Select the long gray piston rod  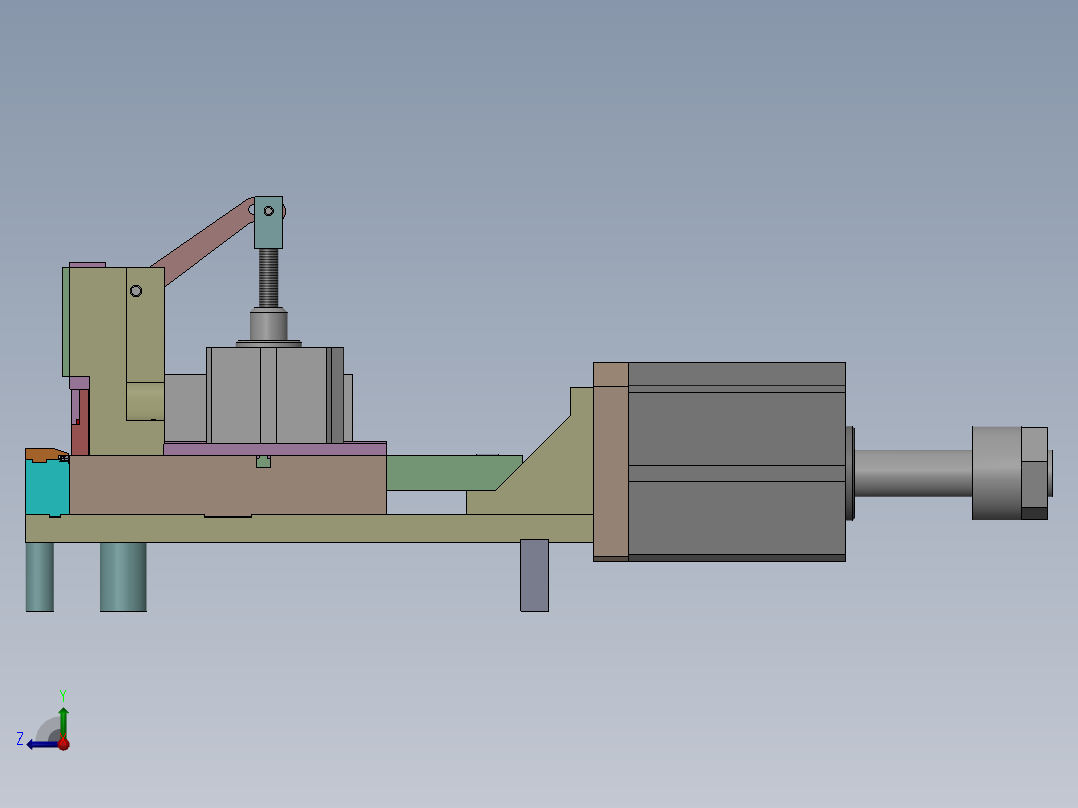pos(913,473)
